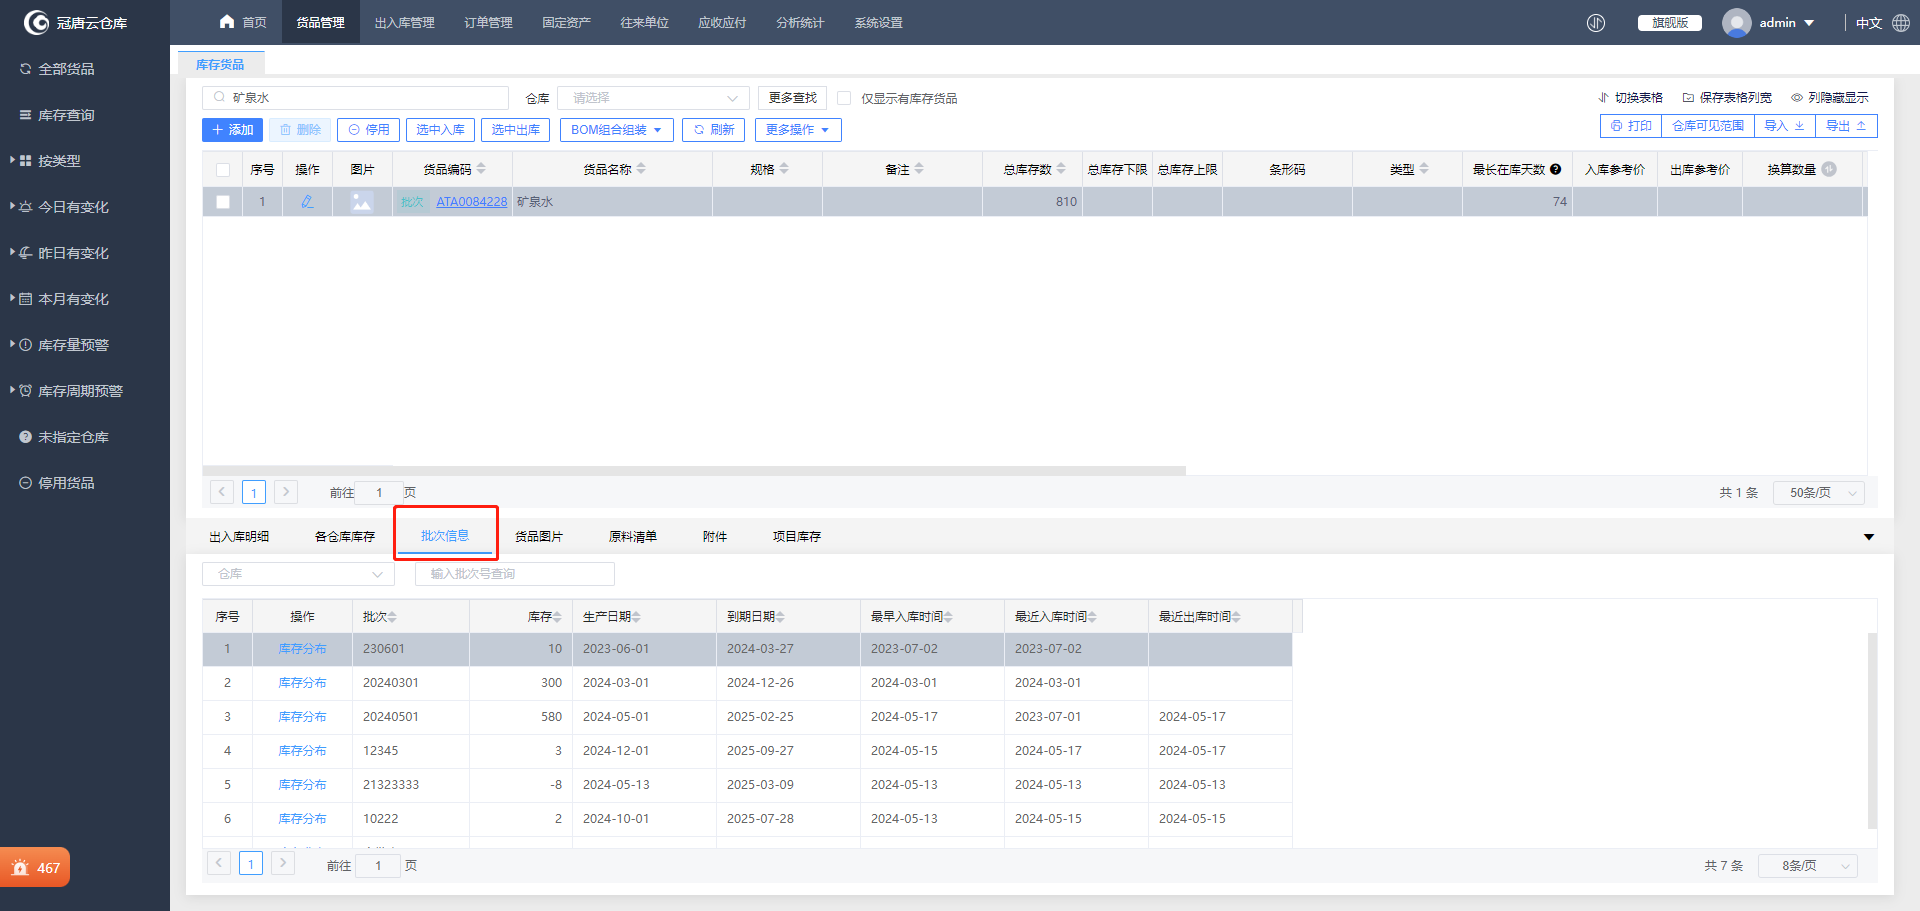Click the circular icon left of 旗舰版
Image resolution: width=1920 pixels, height=911 pixels.
[1596, 23]
